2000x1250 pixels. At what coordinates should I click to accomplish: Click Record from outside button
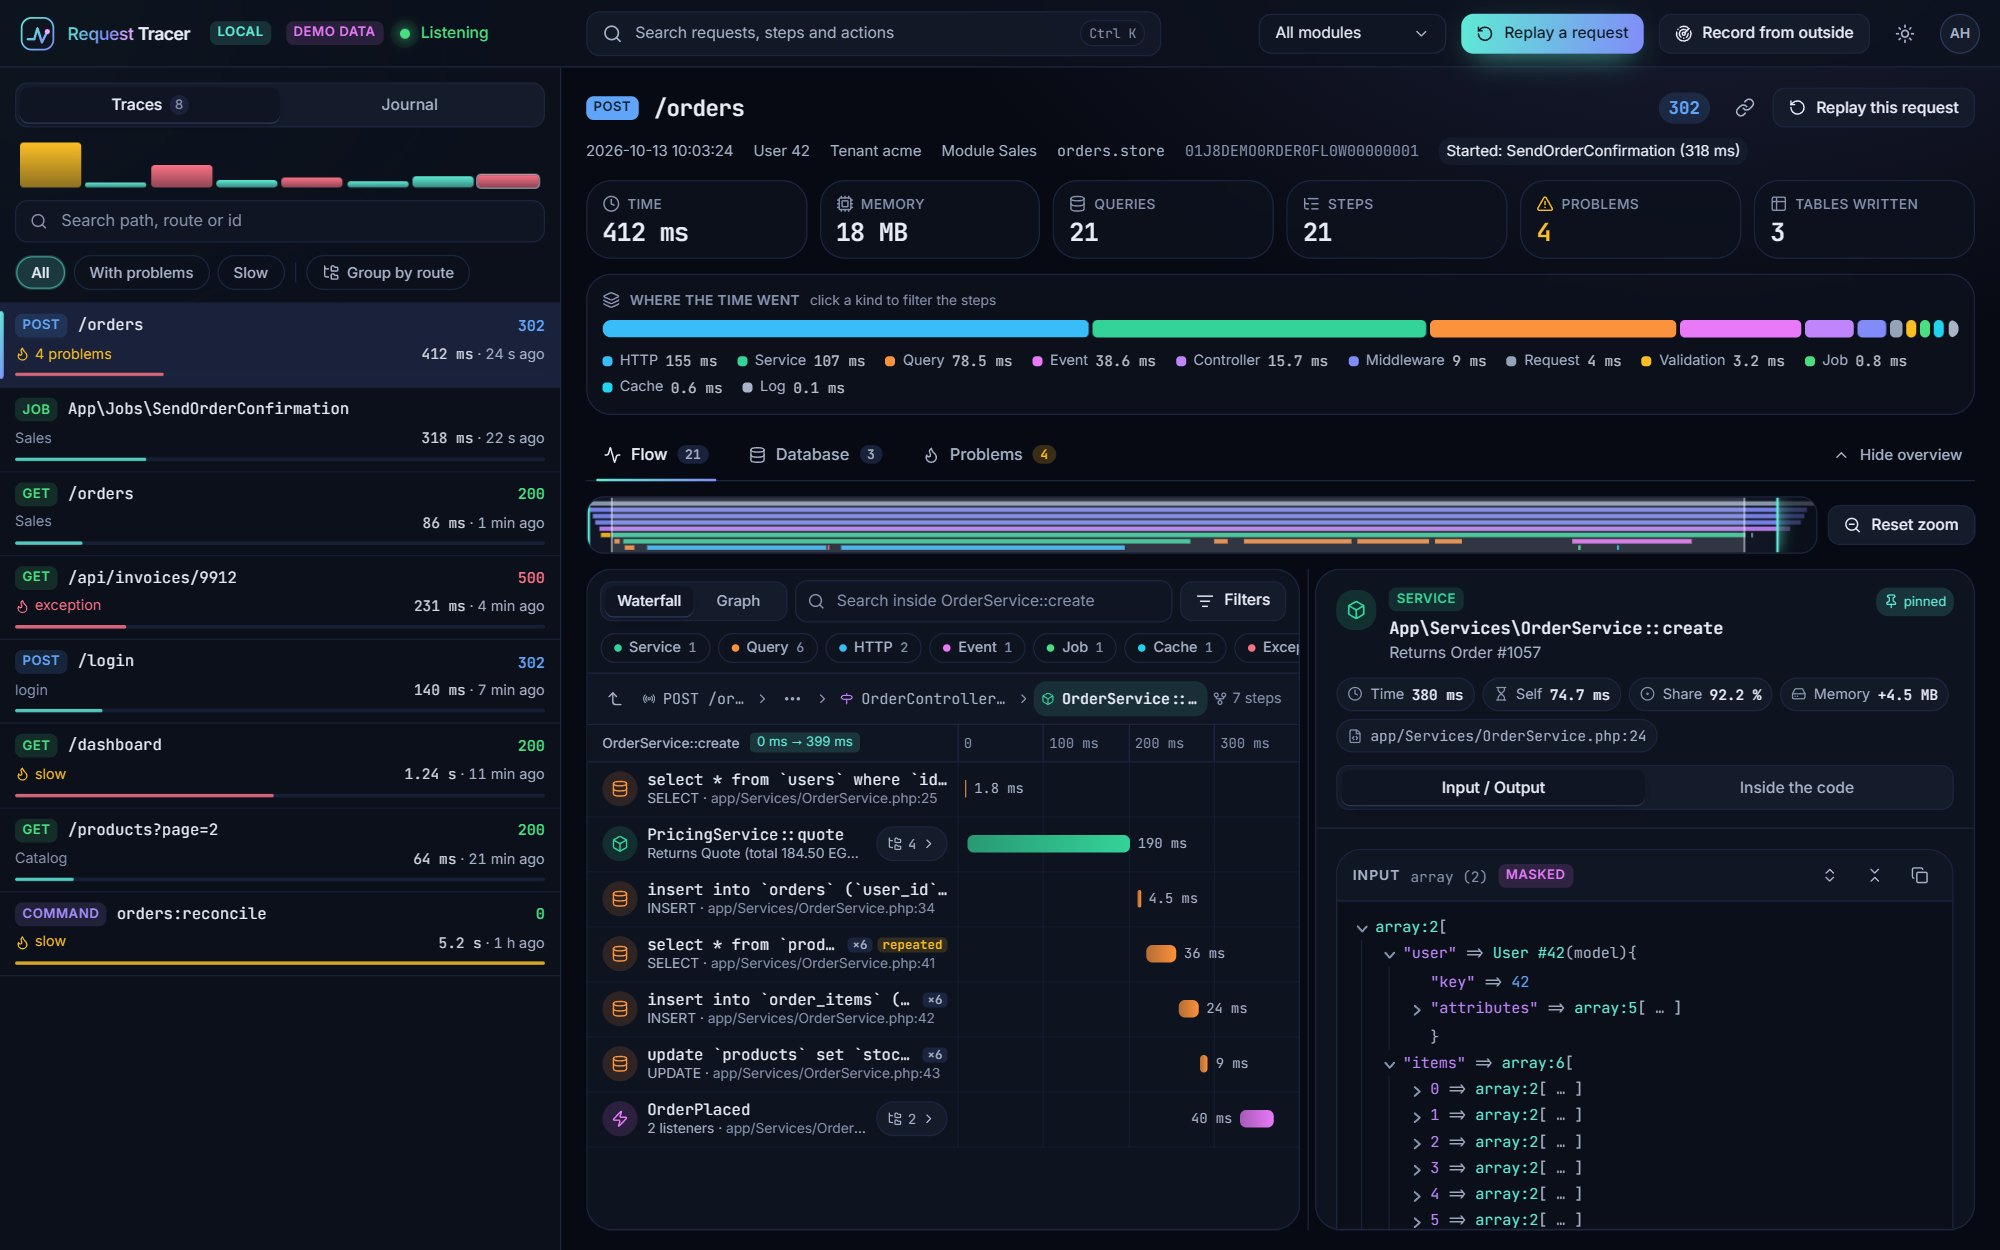pyautogui.click(x=1764, y=33)
